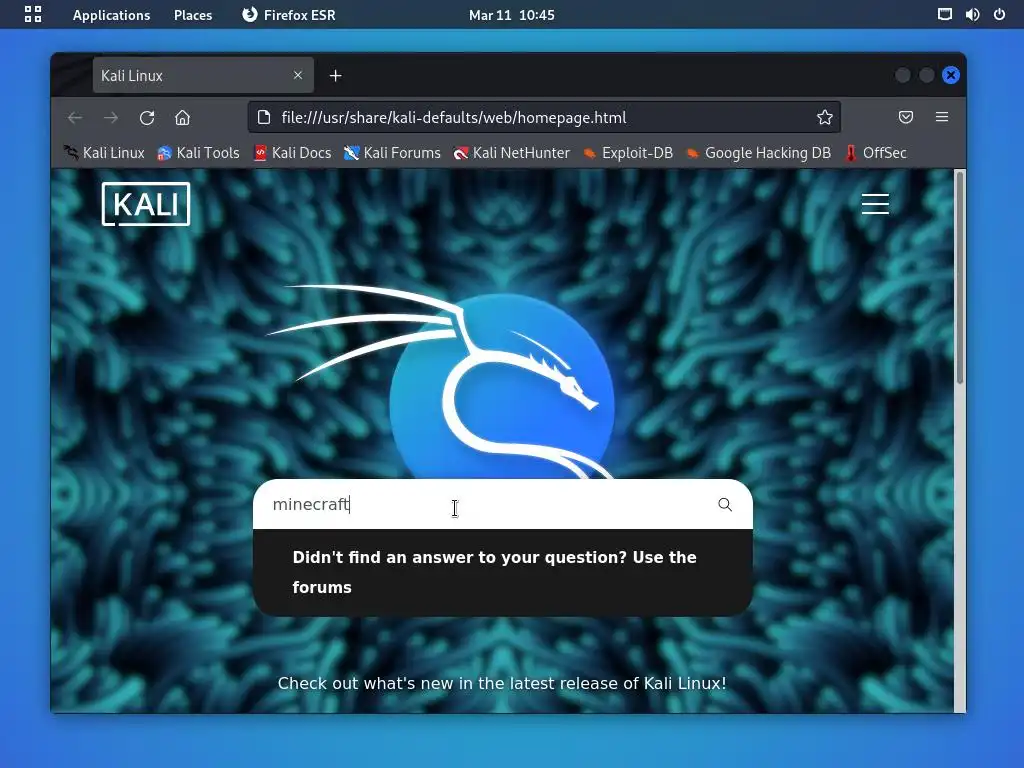Open the Save to Pocket icon
The image size is (1024, 768).
906,118
